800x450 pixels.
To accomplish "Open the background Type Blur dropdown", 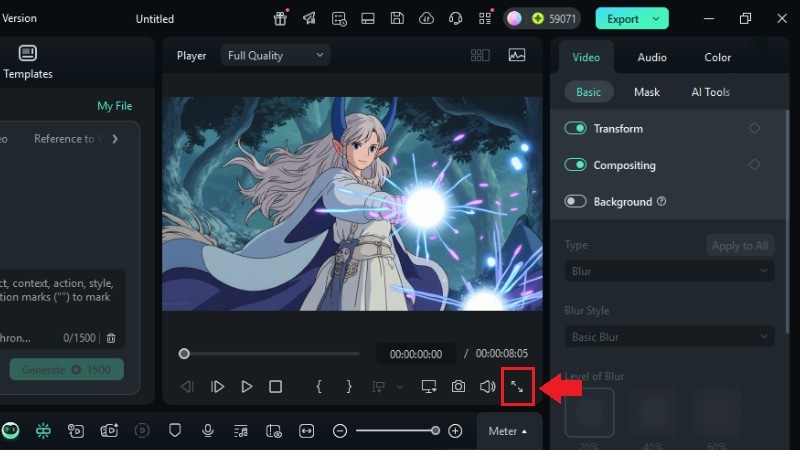I will [669, 271].
